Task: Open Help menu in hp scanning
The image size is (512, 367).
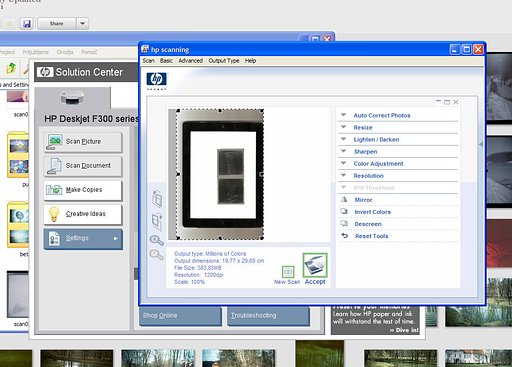Action: tap(250, 61)
